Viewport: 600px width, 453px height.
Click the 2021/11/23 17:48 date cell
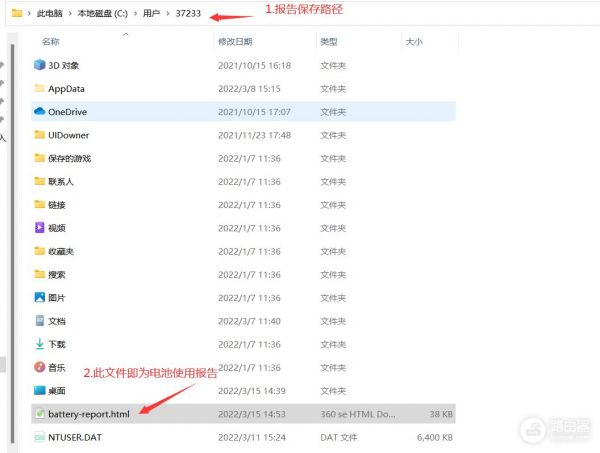point(254,135)
